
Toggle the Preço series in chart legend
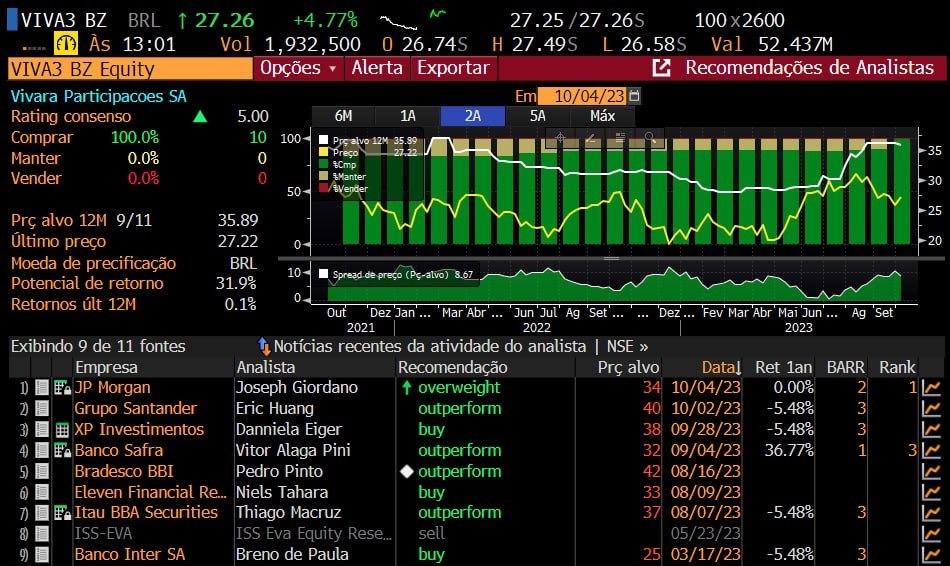(324, 153)
